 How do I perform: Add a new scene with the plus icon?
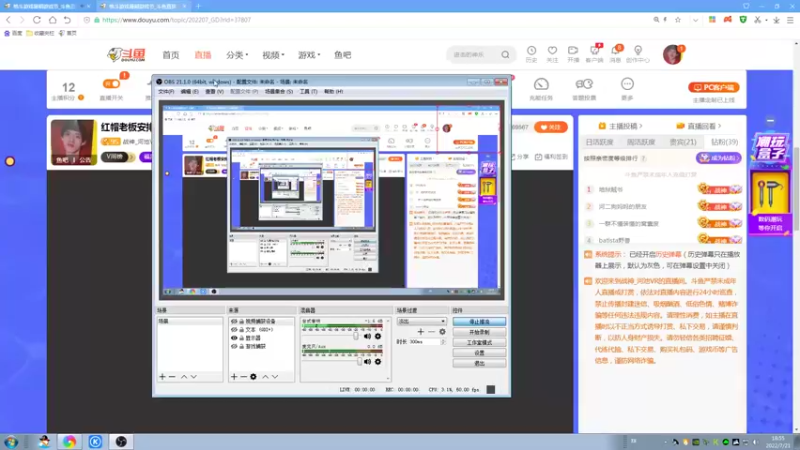162,377
